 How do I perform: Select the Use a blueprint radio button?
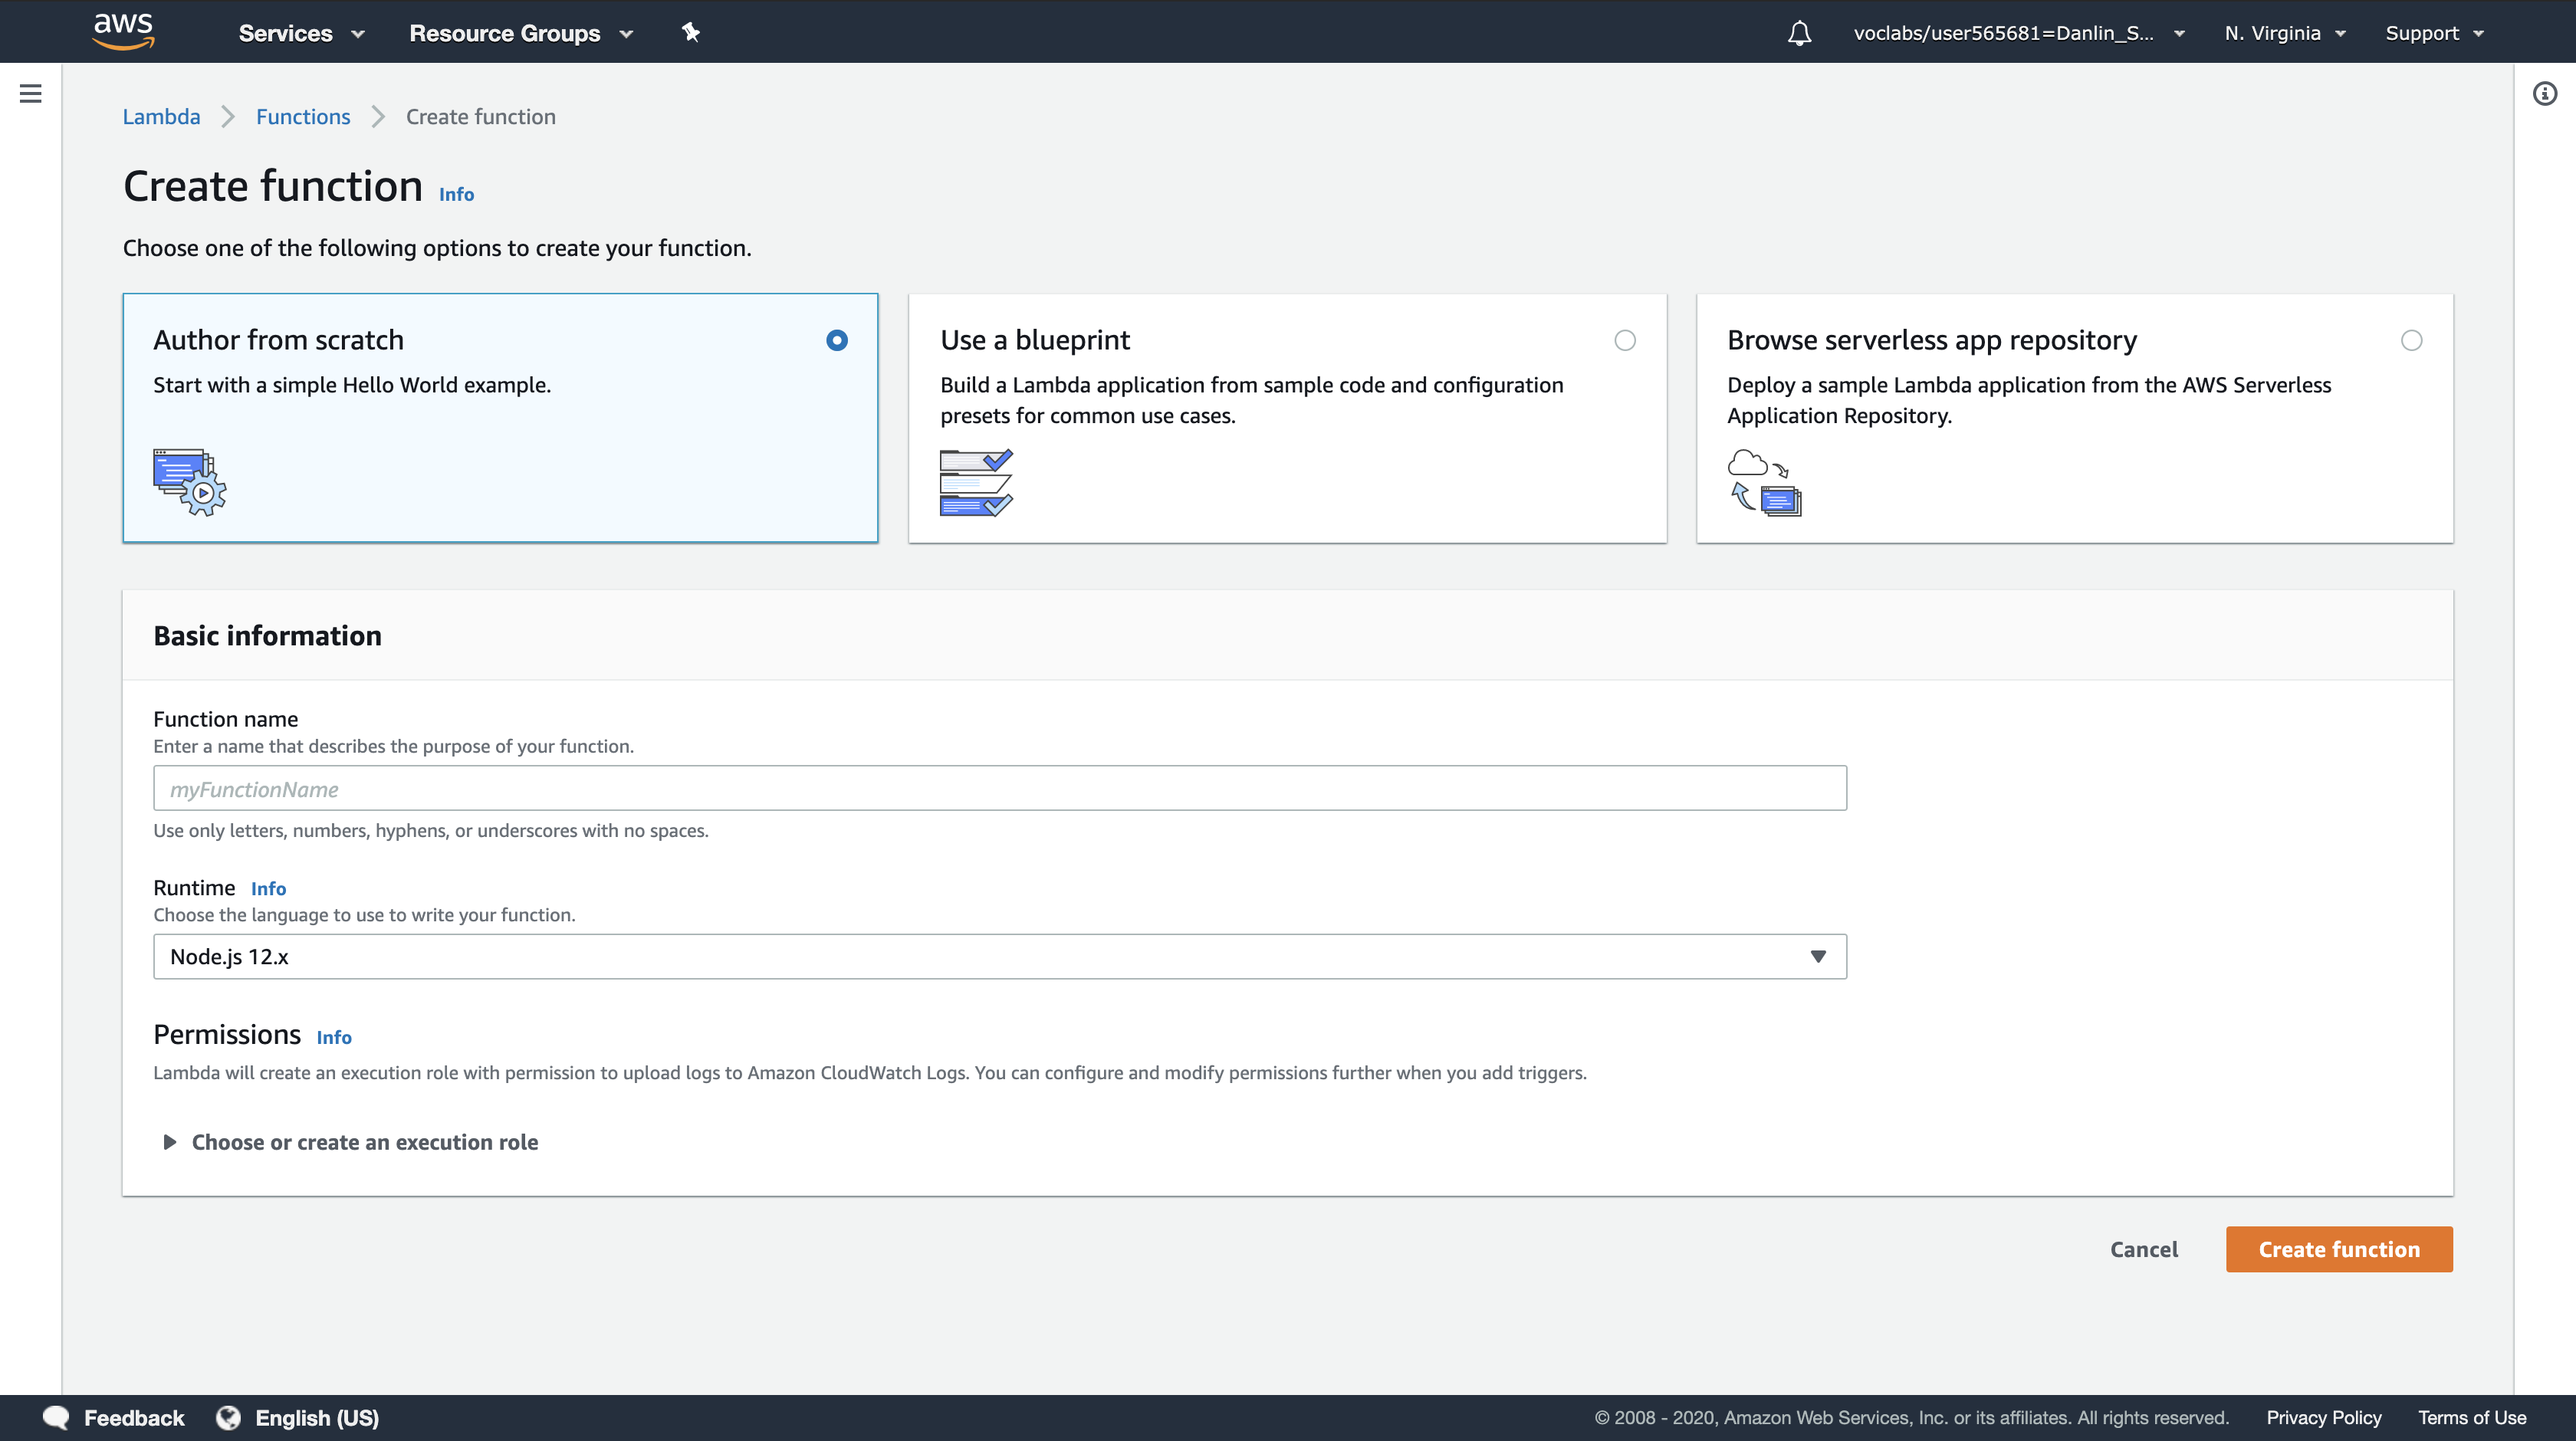1625,340
